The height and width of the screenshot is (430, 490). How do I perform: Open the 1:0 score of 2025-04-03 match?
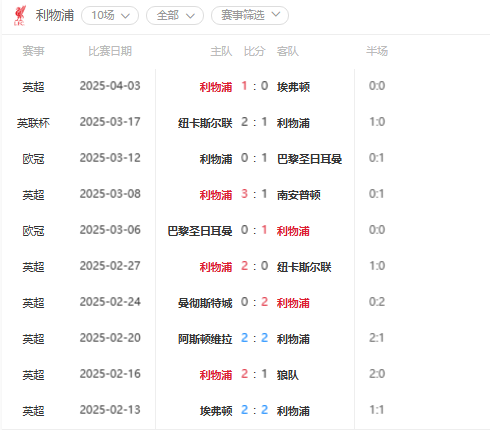pos(255,86)
